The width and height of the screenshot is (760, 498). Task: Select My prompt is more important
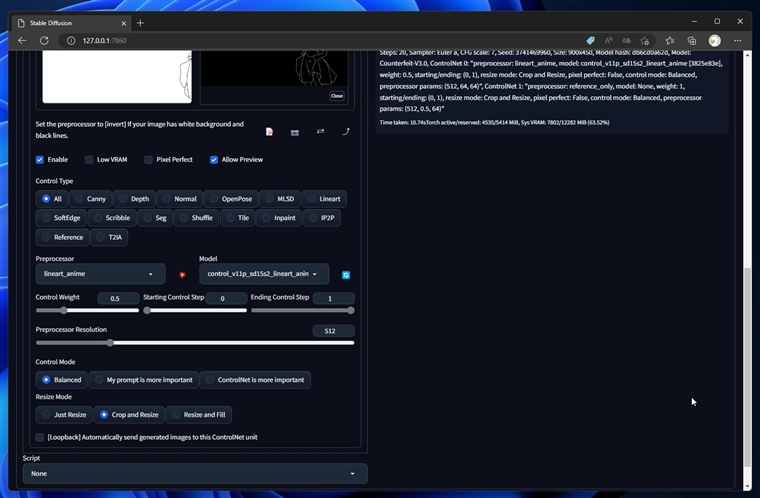143,380
